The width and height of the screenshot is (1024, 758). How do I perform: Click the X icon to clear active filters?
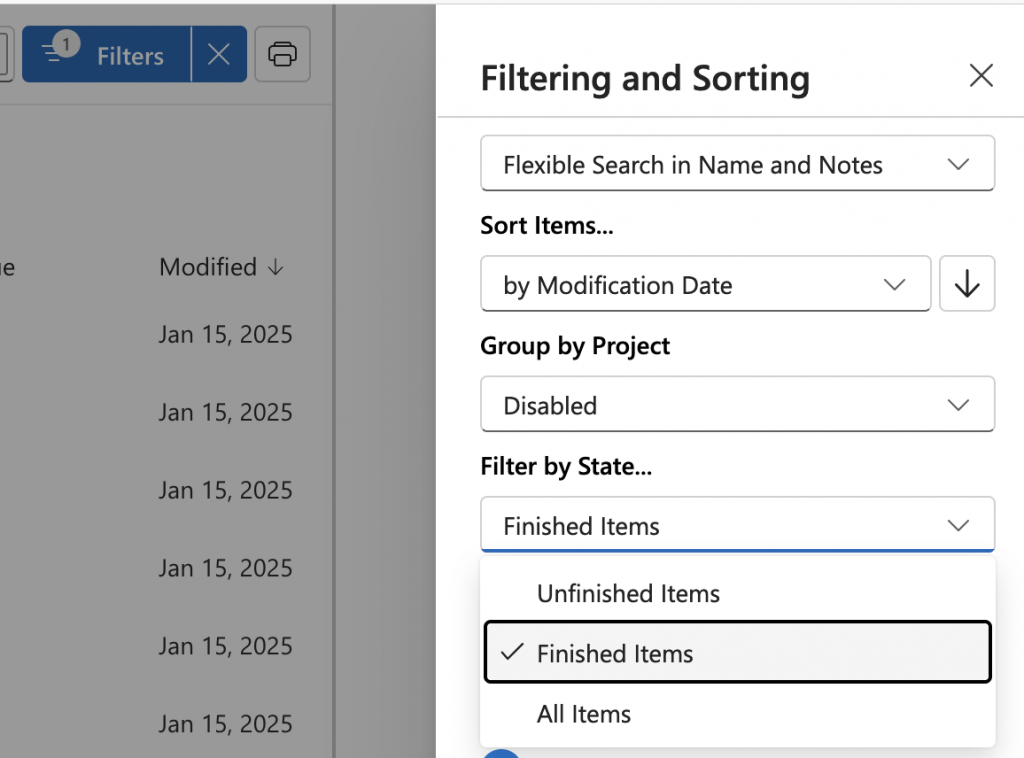click(218, 54)
